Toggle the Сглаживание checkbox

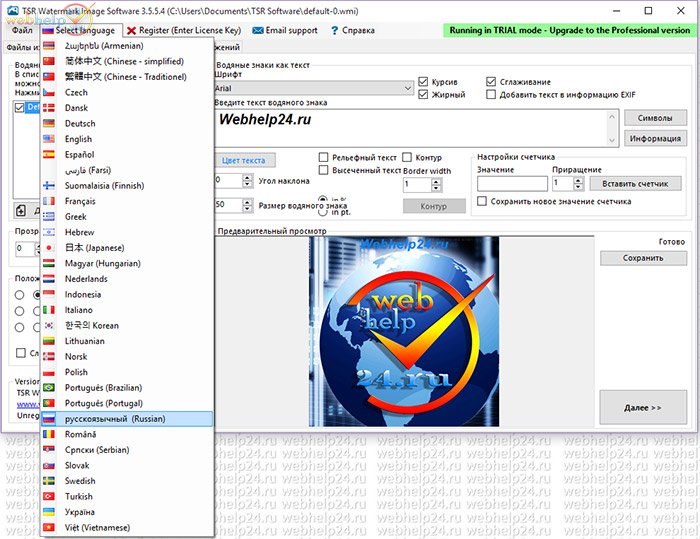(x=491, y=81)
